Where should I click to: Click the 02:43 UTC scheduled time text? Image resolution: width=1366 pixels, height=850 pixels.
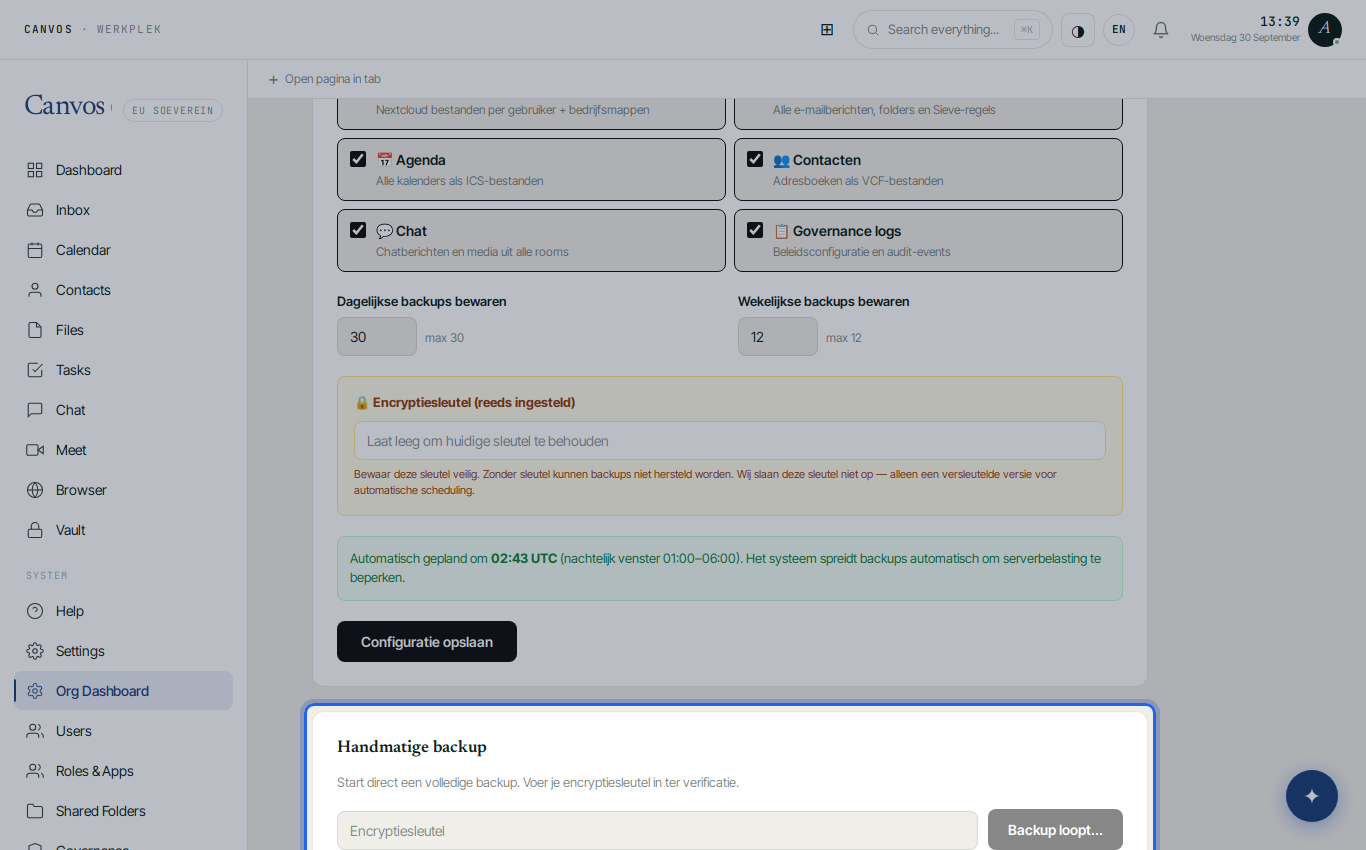(524, 559)
